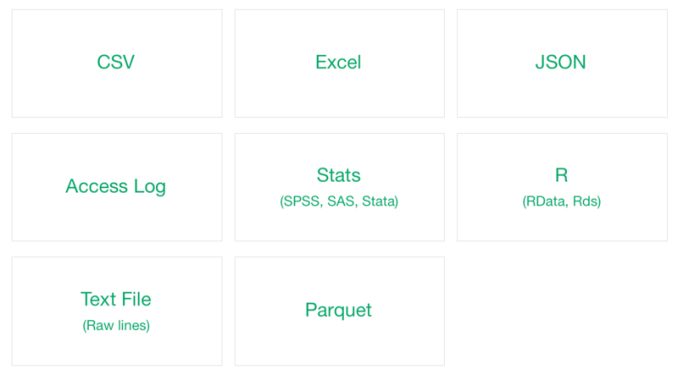The width and height of the screenshot is (678, 375).
Task: Select the Access Log data type
Action: pos(117,187)
